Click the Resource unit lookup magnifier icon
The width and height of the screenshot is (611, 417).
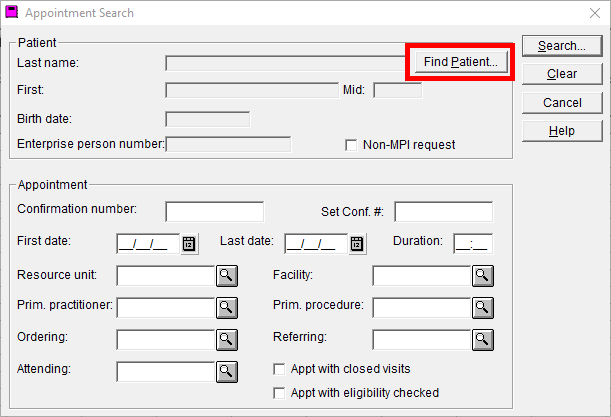[x=226, y=276]
